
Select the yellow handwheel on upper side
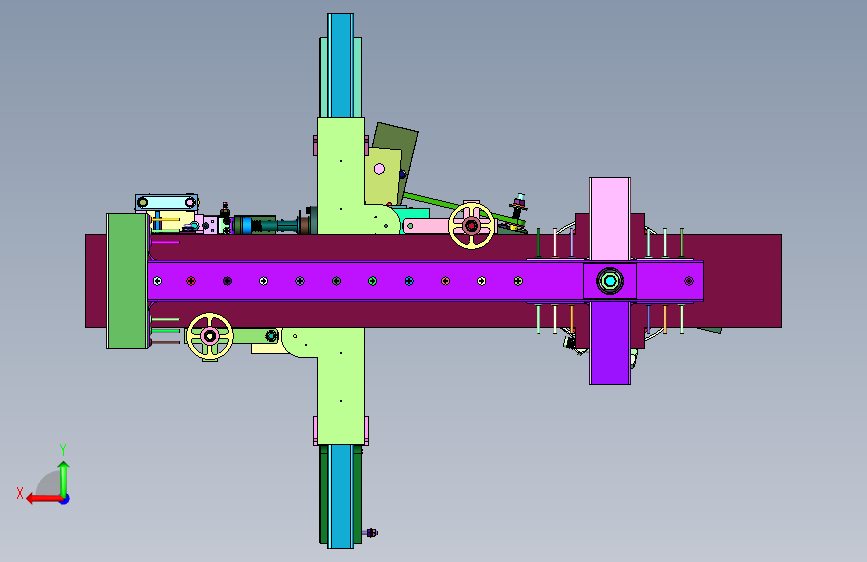[x=472, y=226]
